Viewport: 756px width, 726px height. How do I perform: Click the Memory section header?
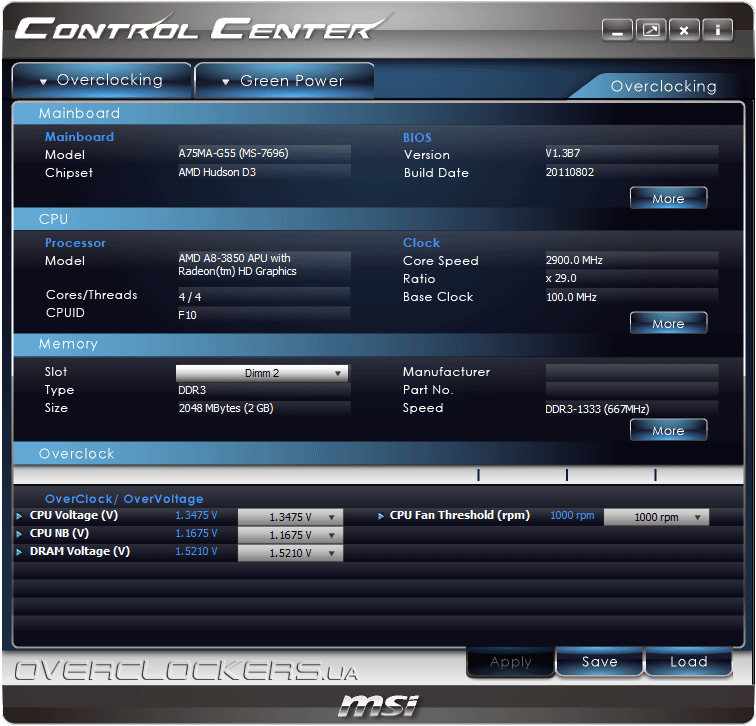(378, 344)
